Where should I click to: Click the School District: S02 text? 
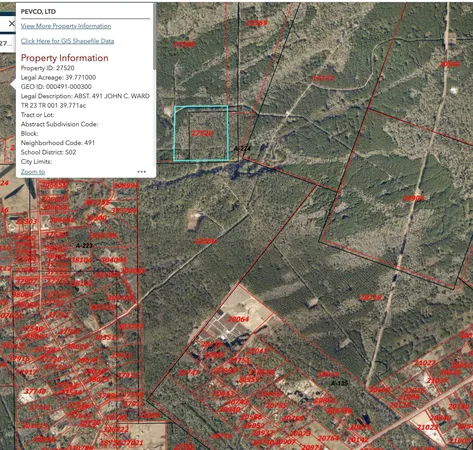click(x=48, y=152)
